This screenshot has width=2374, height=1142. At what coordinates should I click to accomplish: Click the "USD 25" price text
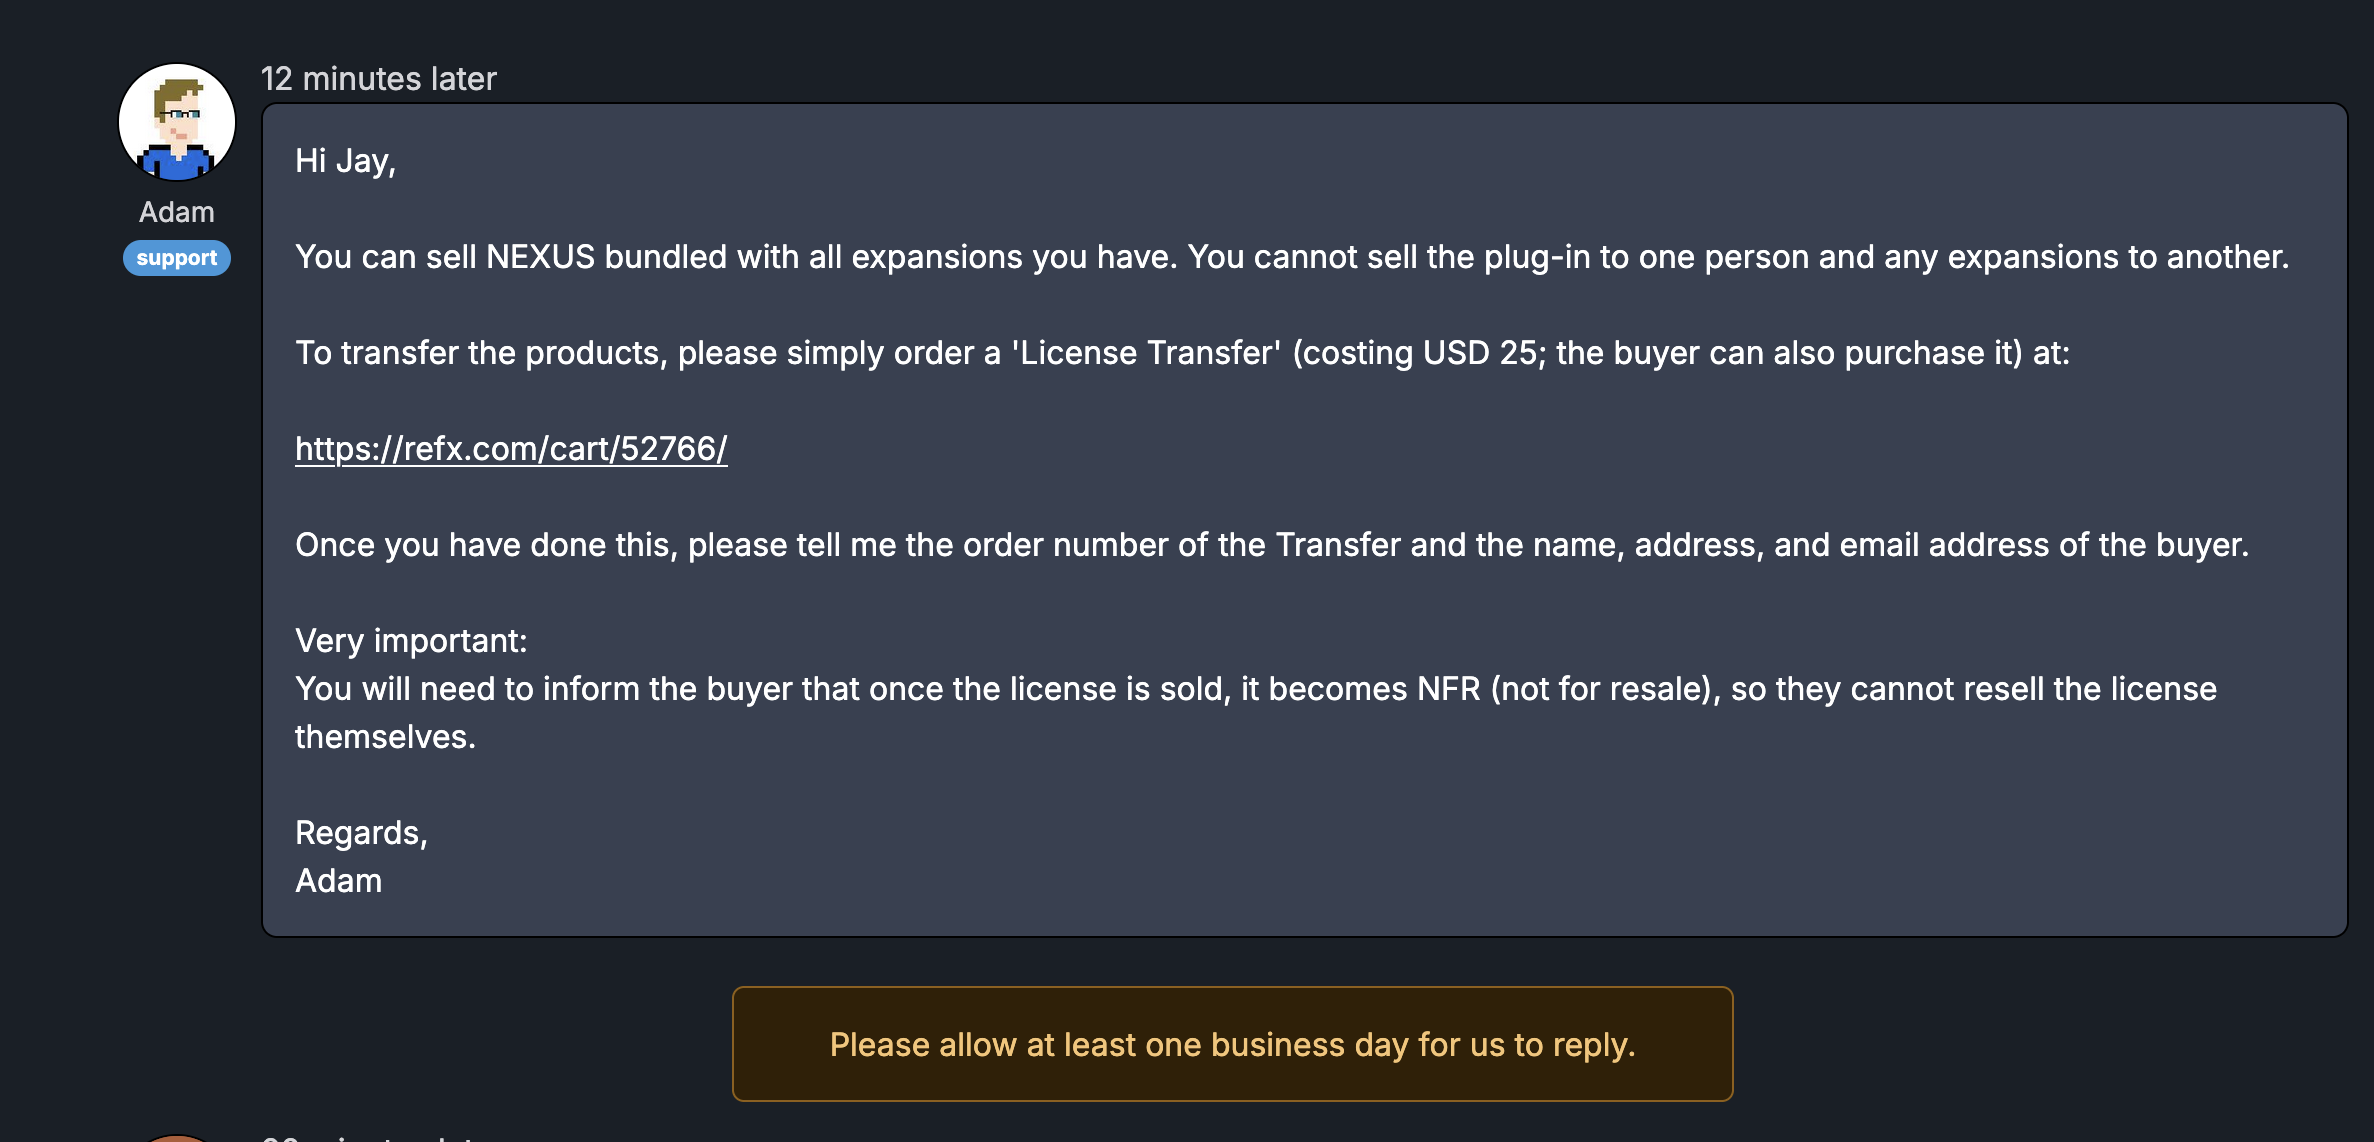click(1480, 353)
